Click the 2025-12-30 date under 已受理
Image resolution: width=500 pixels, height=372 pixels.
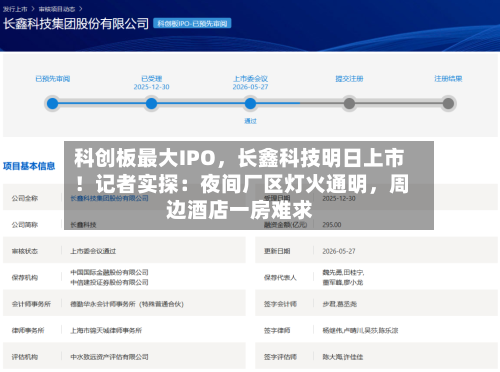(x=151, y=87)
